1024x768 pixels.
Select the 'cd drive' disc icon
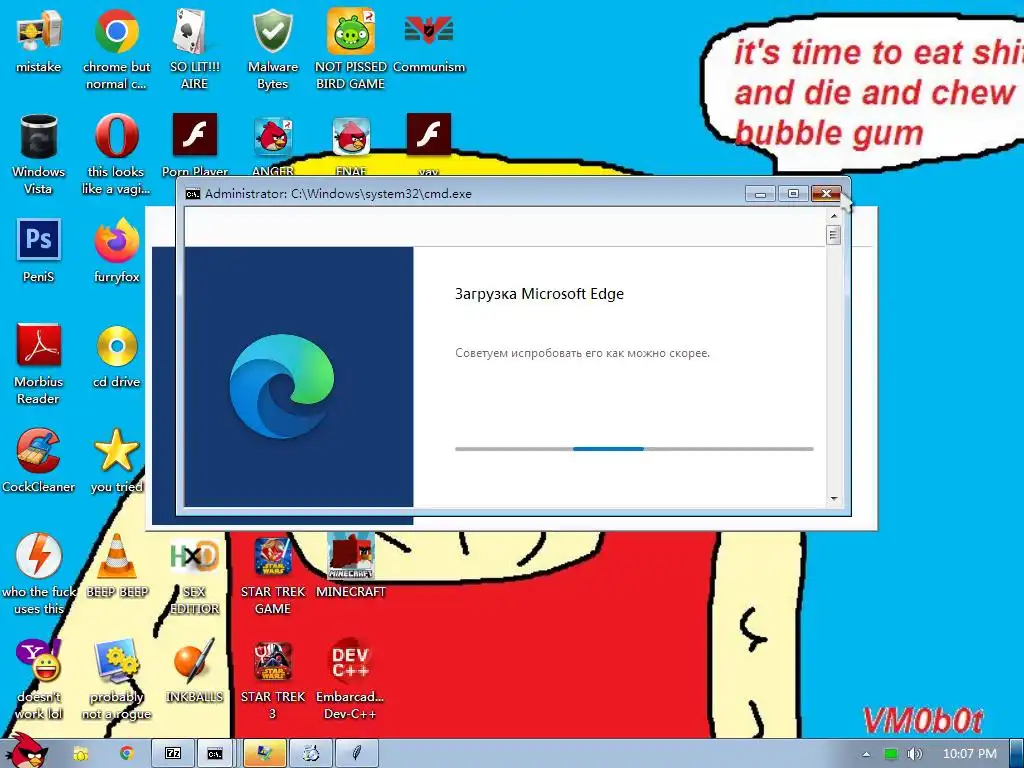(x=116, y=356)
